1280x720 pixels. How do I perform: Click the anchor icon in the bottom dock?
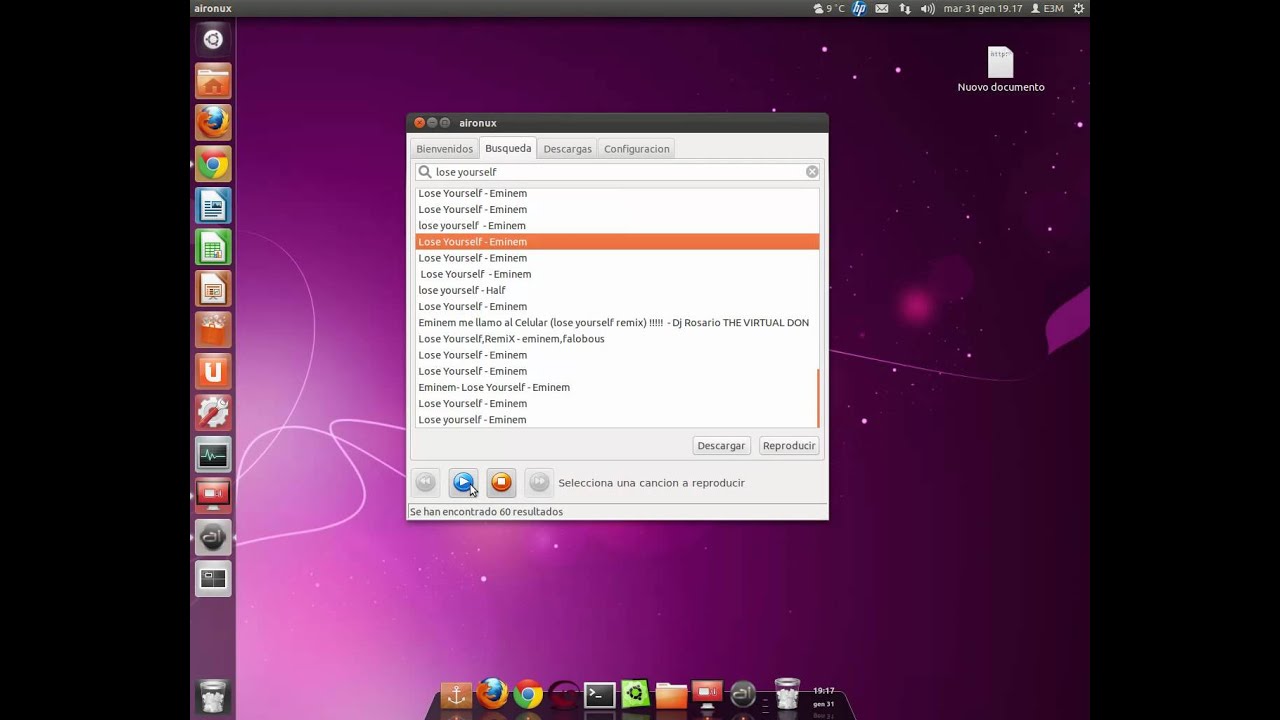456,695
